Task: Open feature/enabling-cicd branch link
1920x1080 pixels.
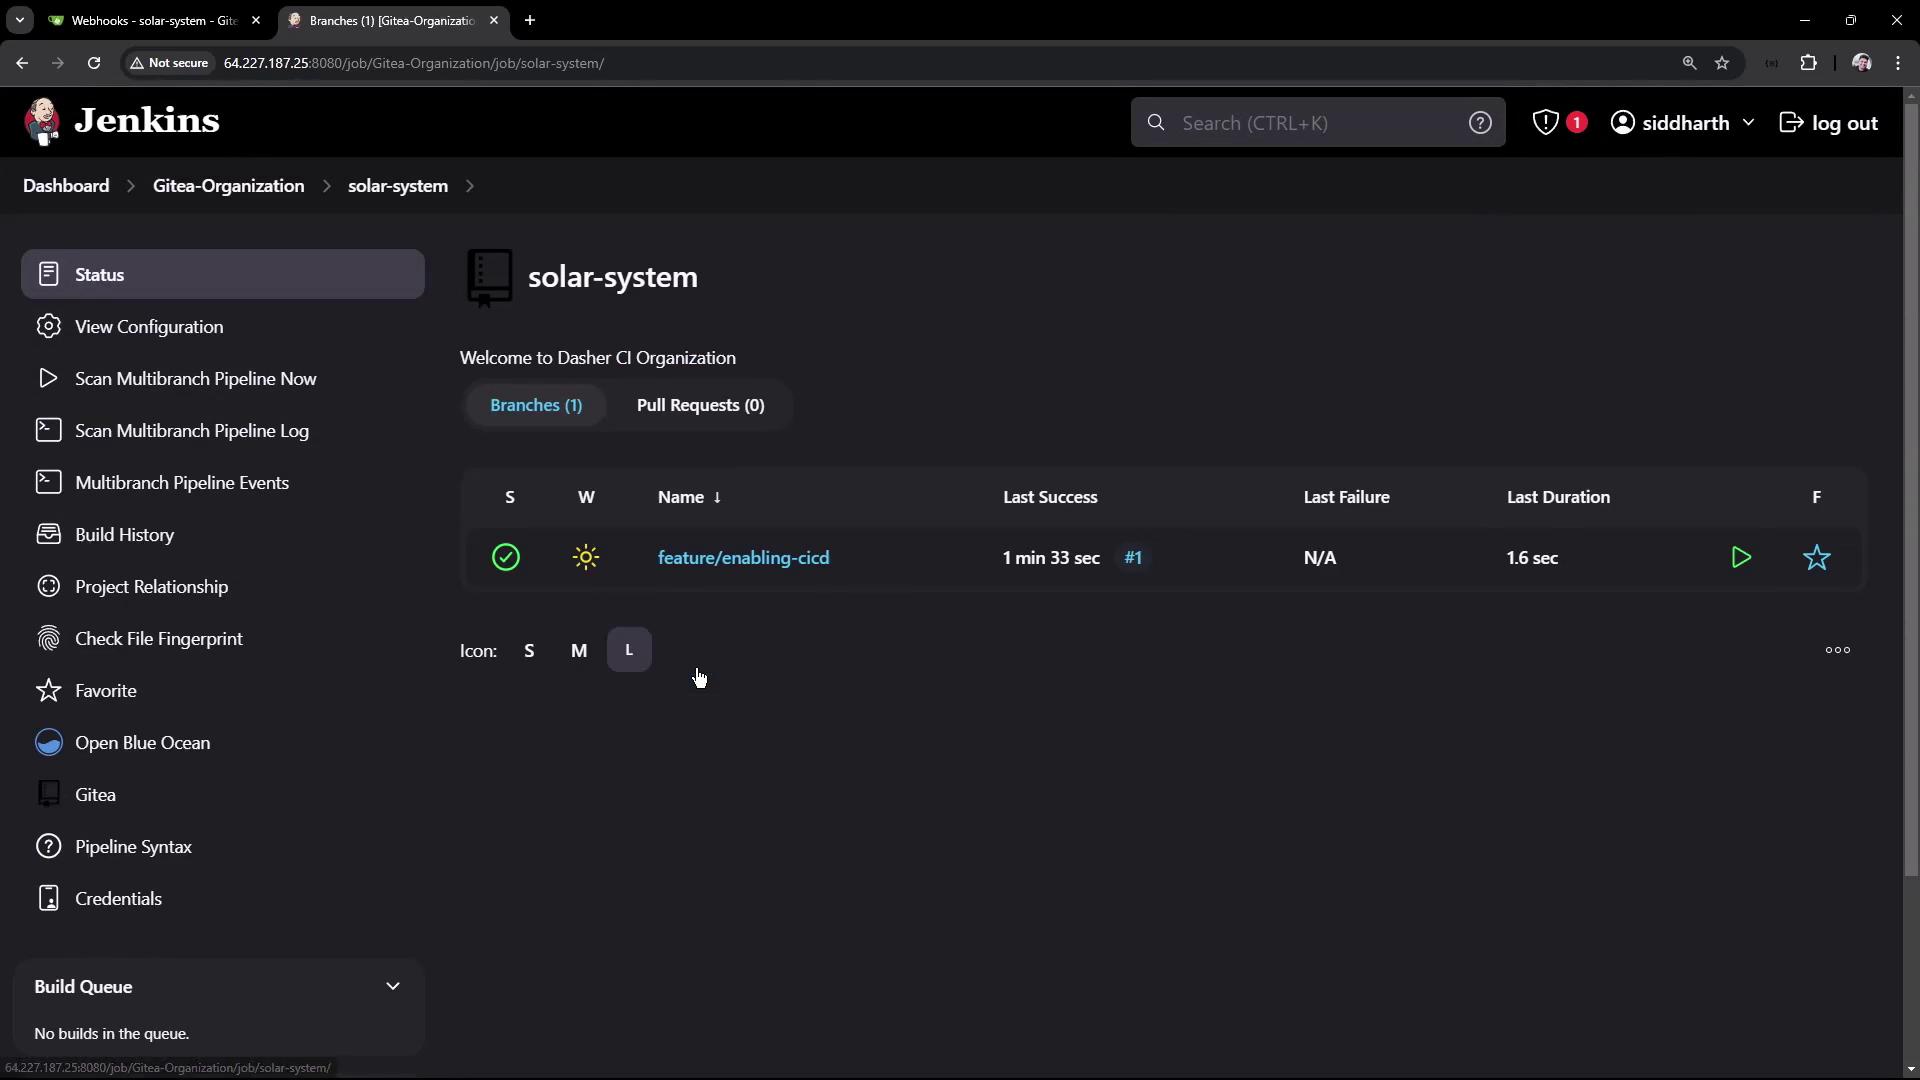Action: pos(743,558)
